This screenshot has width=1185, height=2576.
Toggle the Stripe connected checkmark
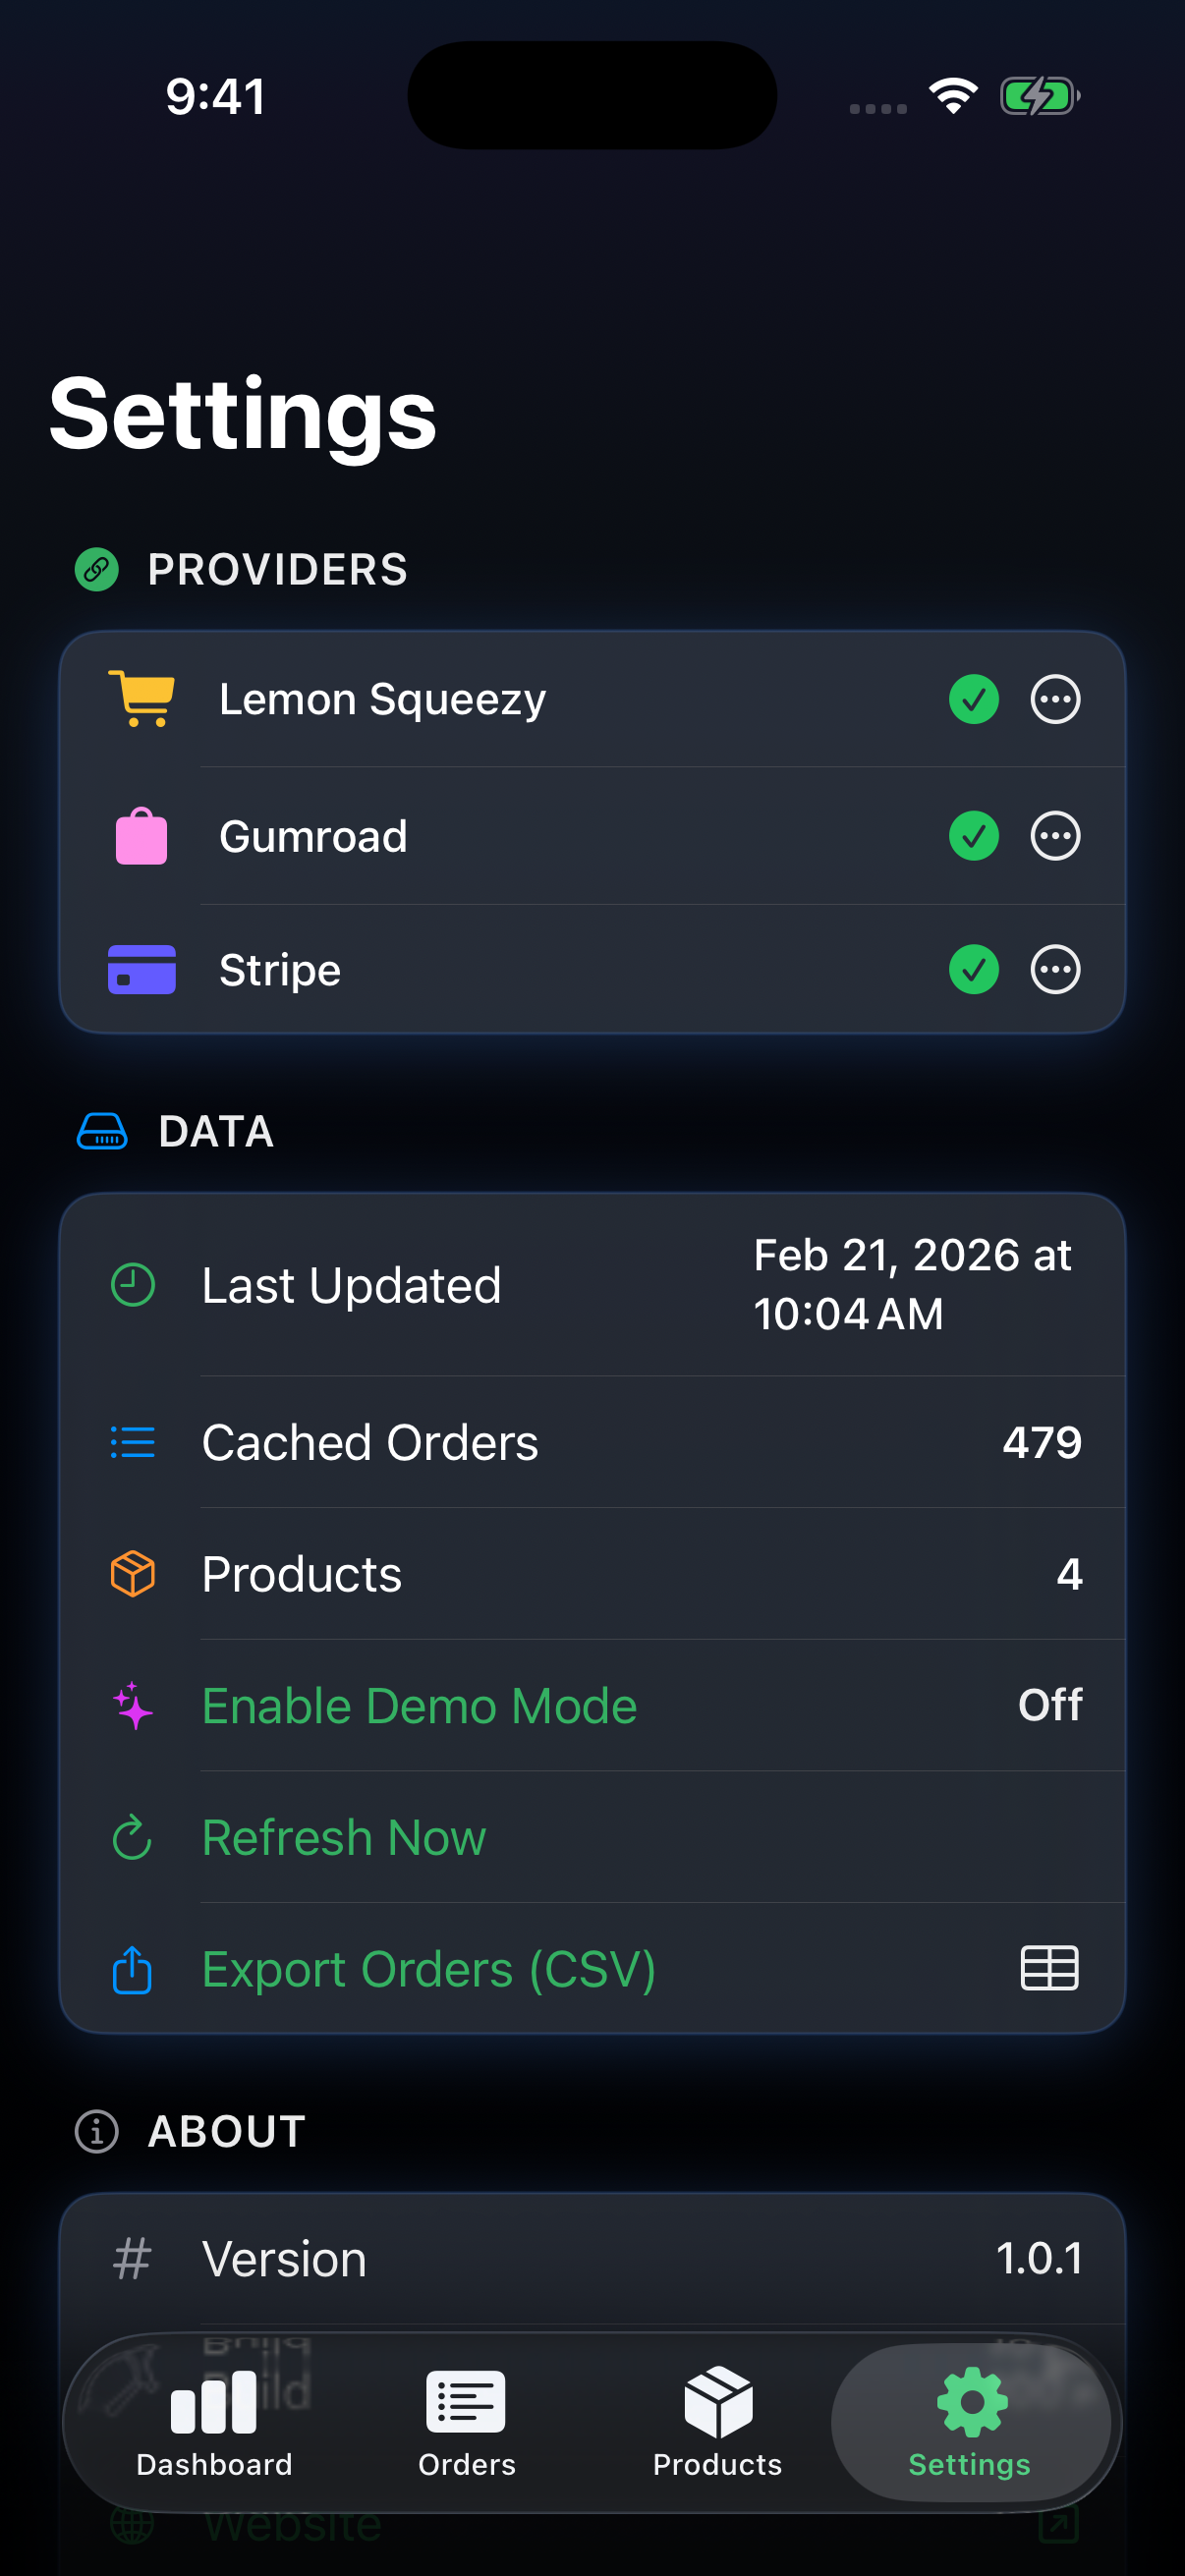coord(973,970)
